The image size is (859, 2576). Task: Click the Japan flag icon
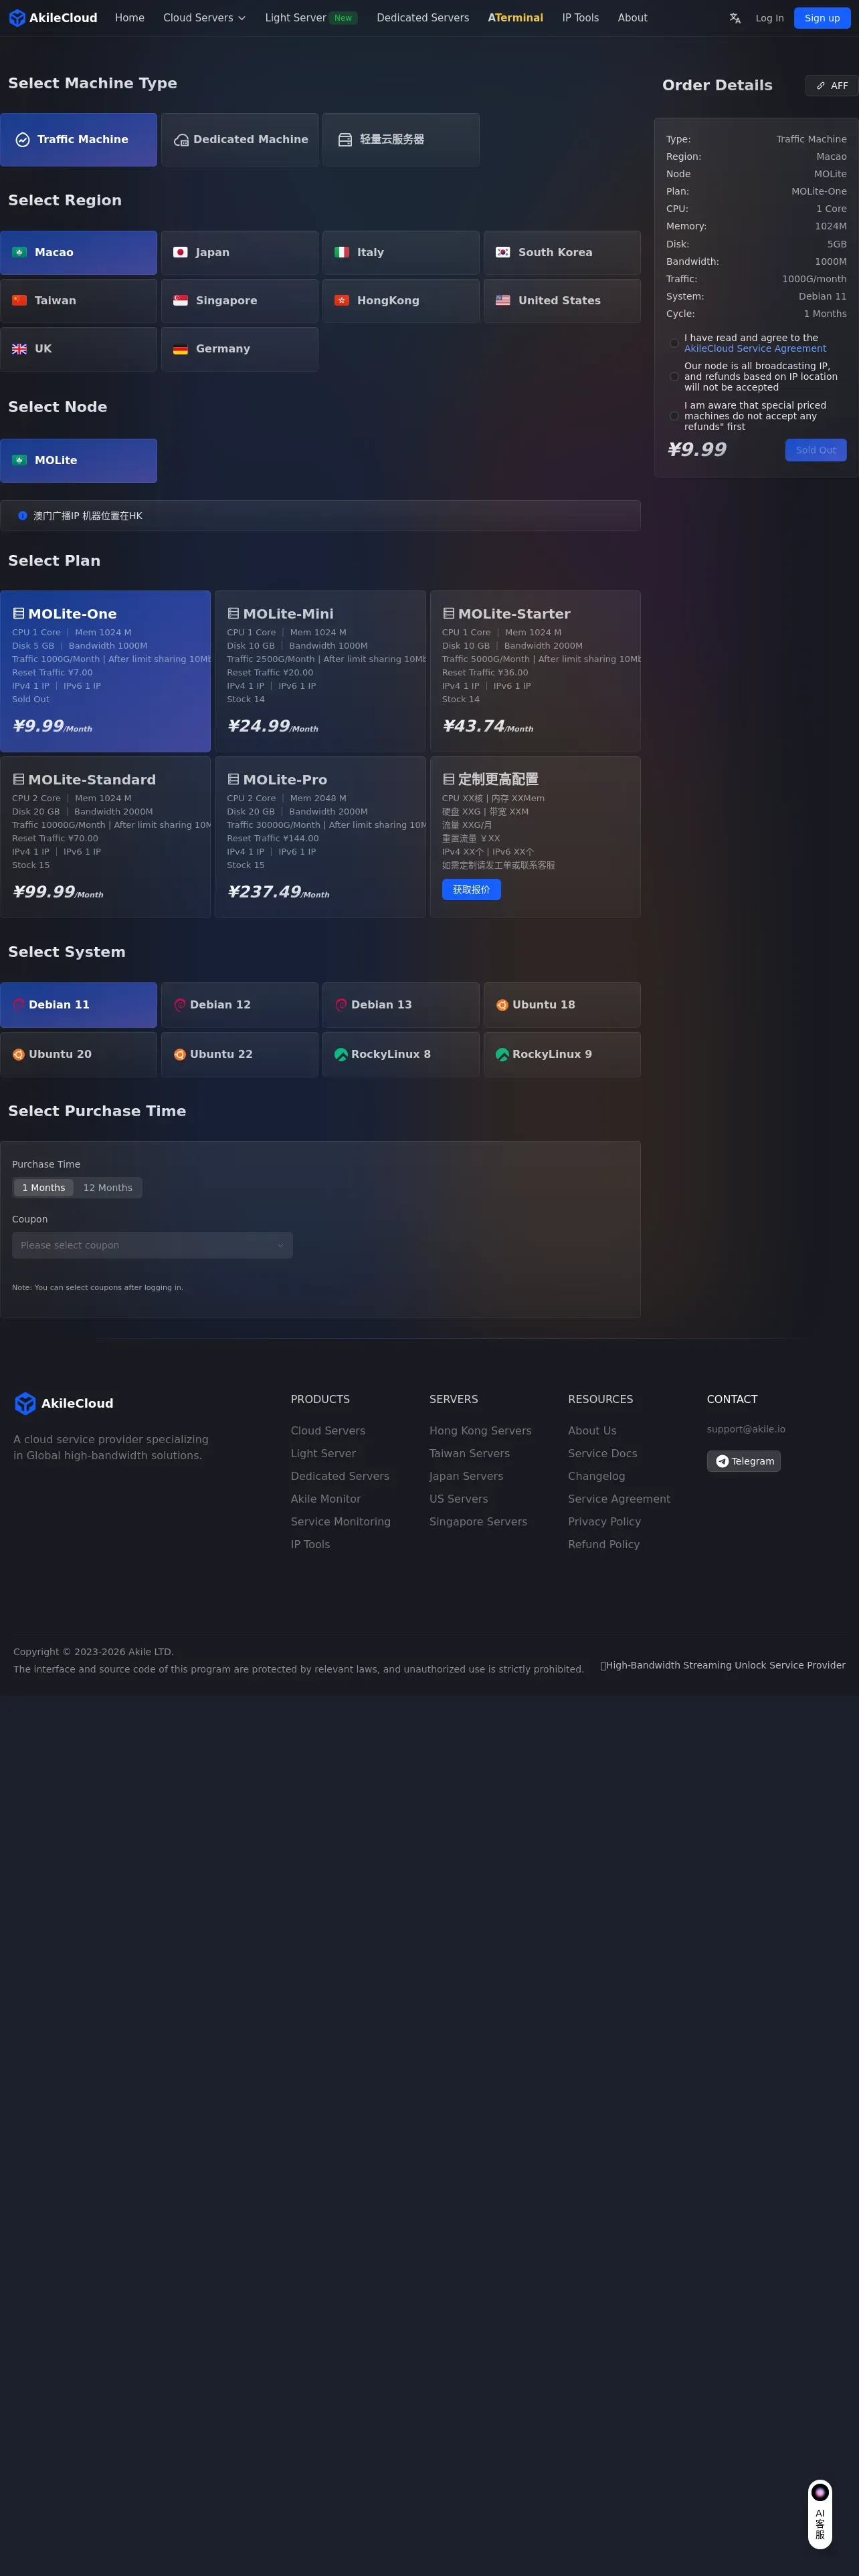[180, 252]
